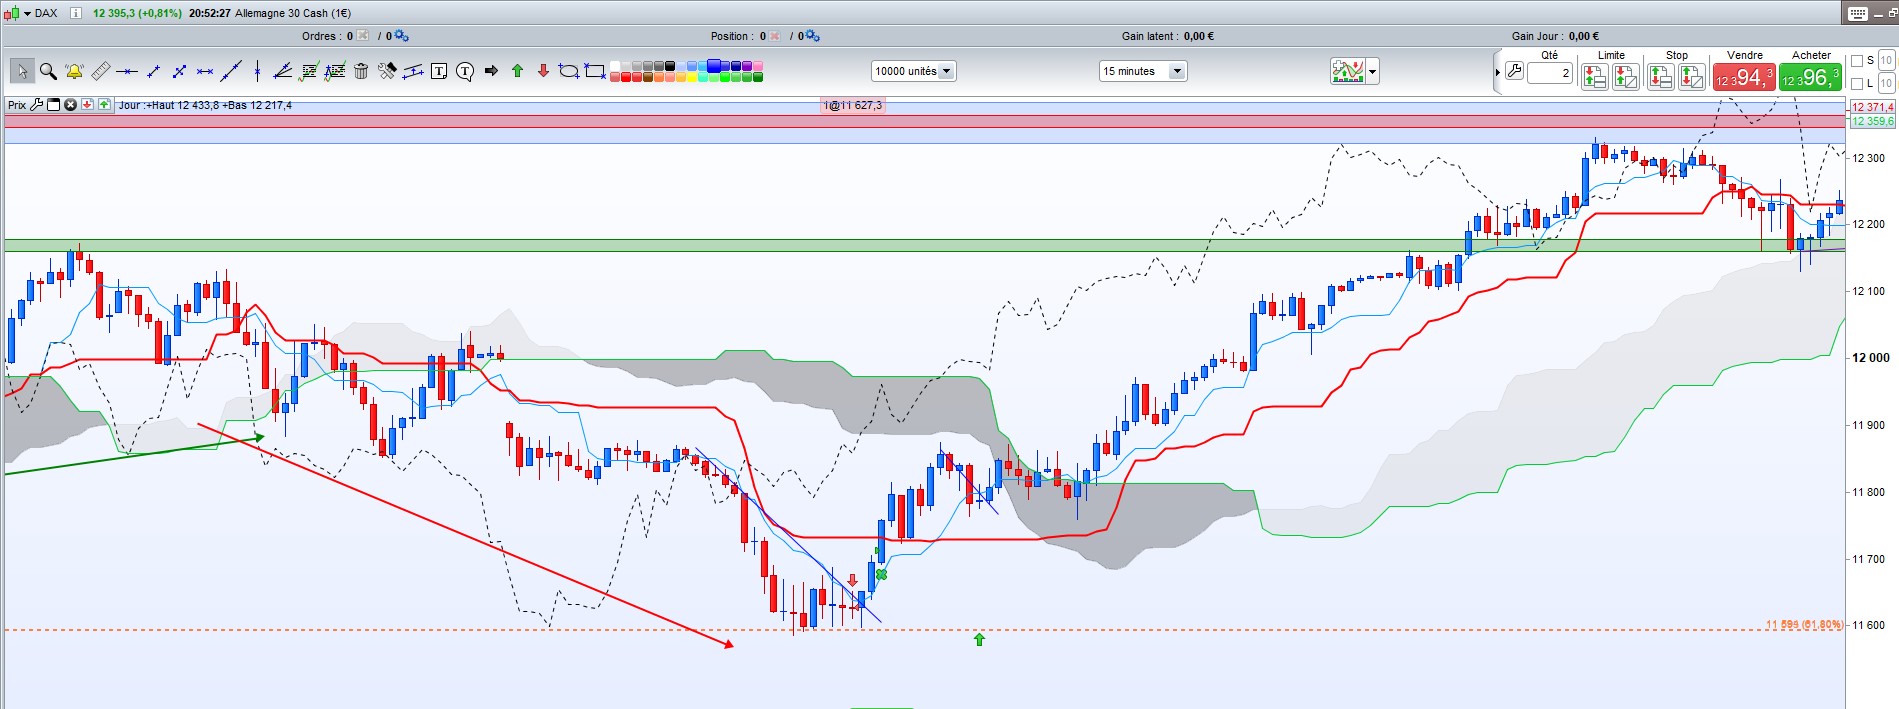Move Prix panel up with green arrow
This screenshot has height=709, width=1899.
coord(104,105)
